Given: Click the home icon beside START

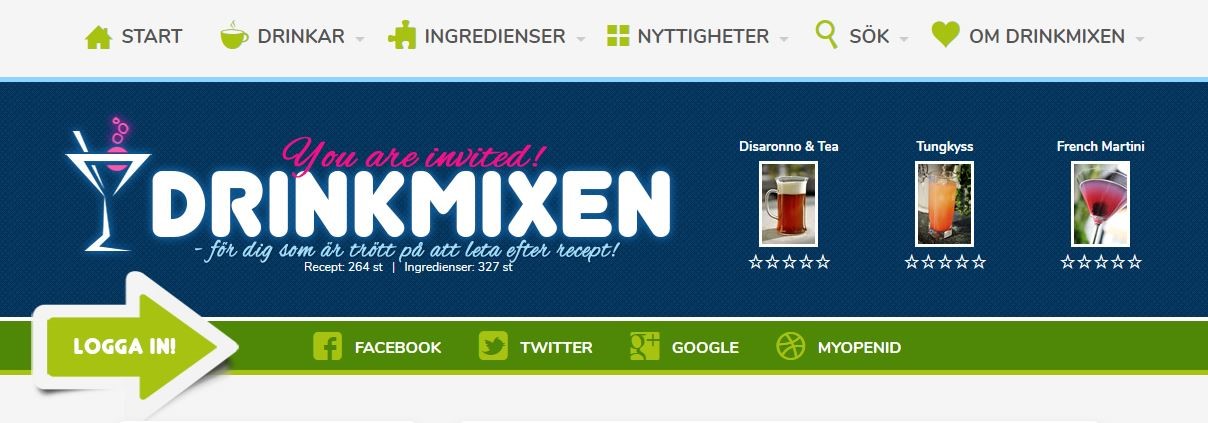Looking at the screenshot, I should click(98, 37).
